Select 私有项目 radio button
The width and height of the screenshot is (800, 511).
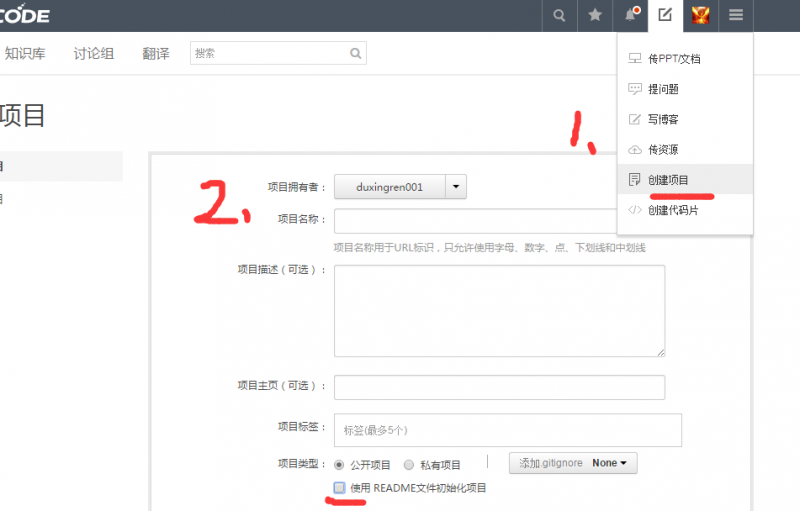point(409,464)
